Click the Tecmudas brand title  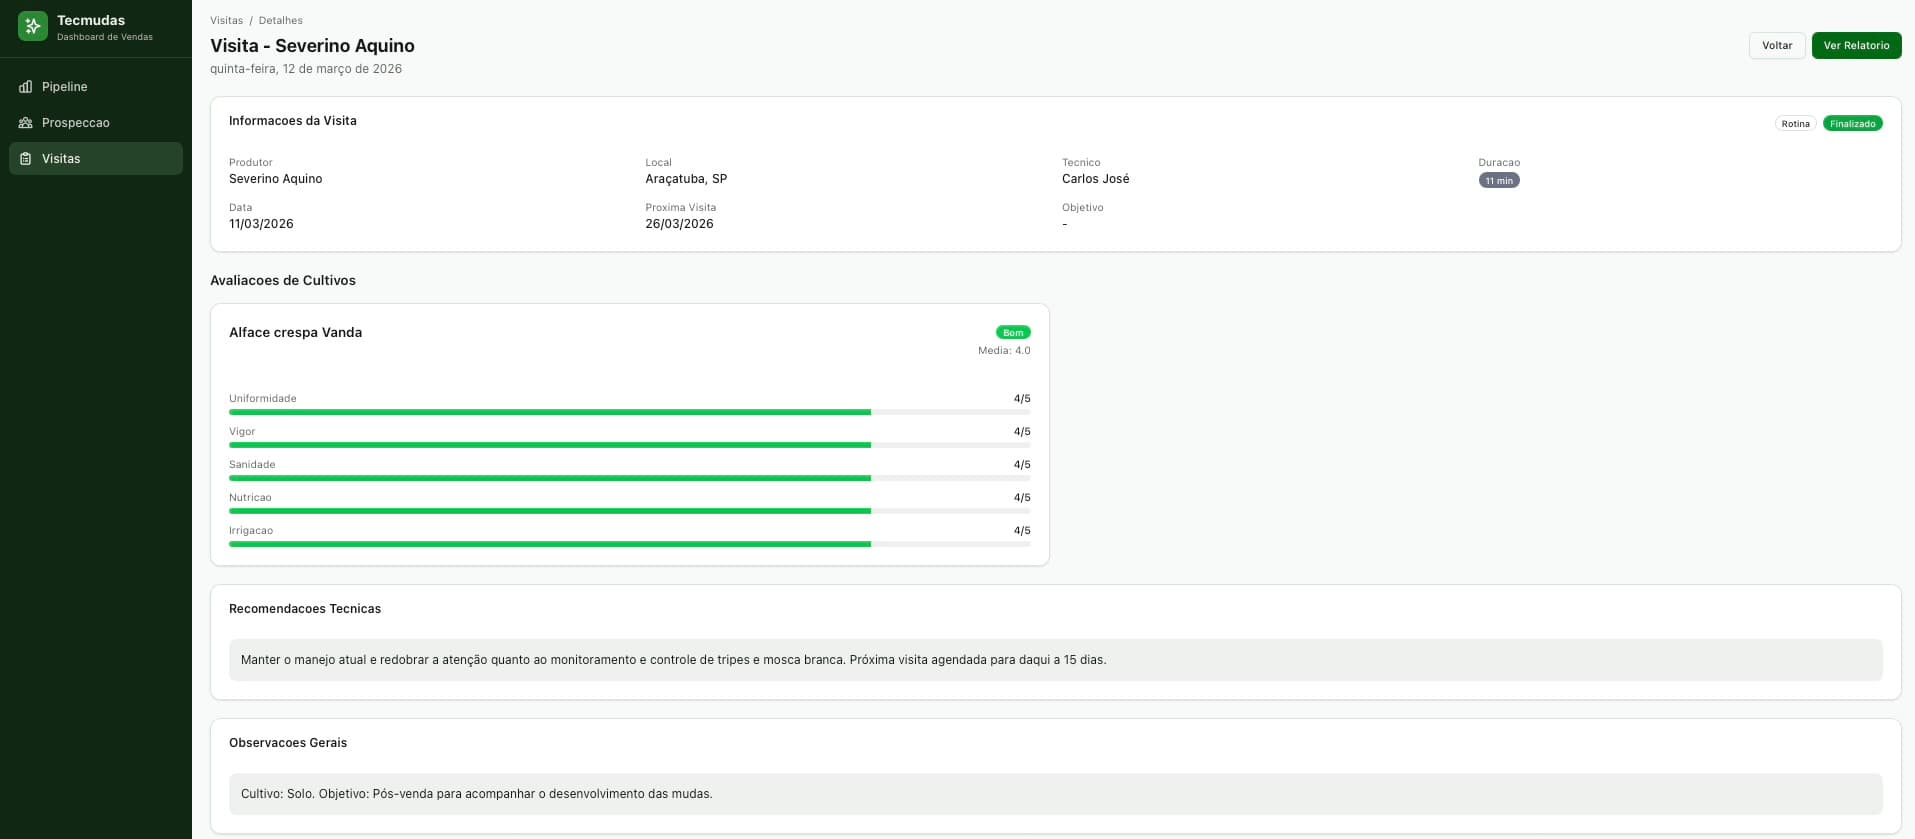click(x=91, y=20)
